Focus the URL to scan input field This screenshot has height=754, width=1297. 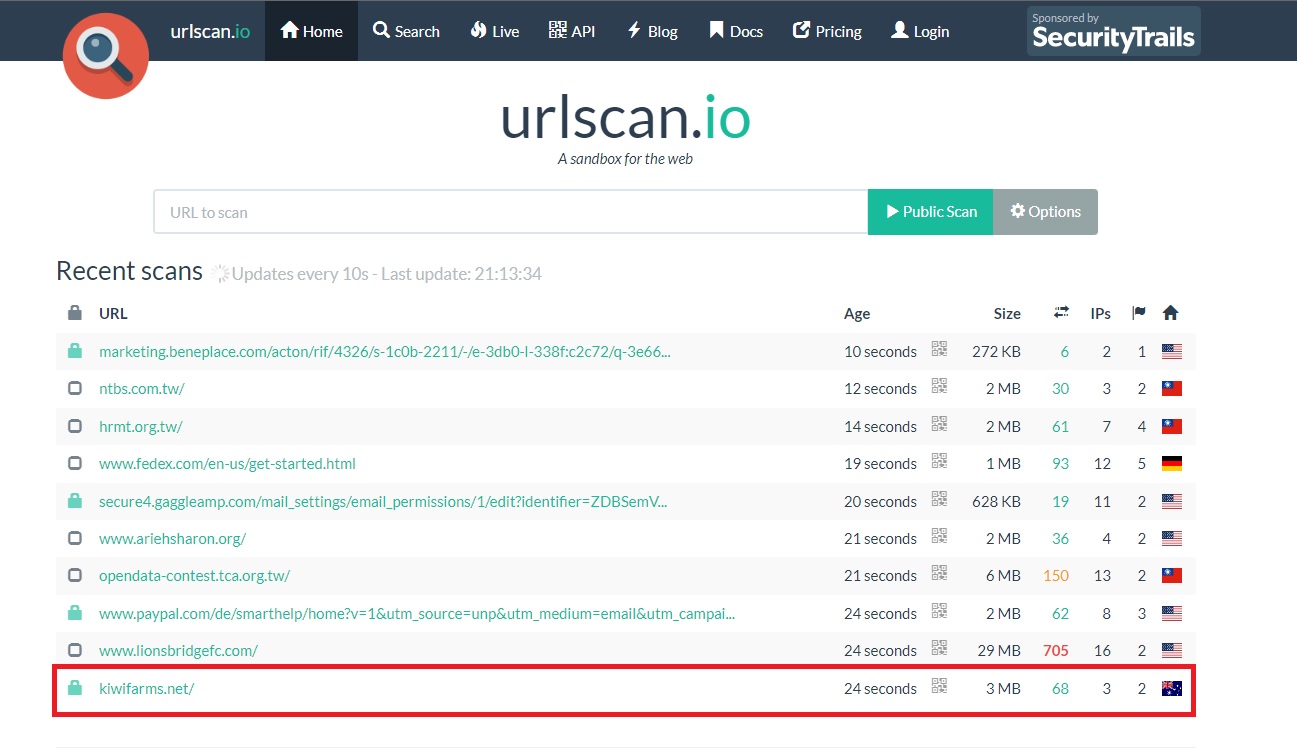511,212
